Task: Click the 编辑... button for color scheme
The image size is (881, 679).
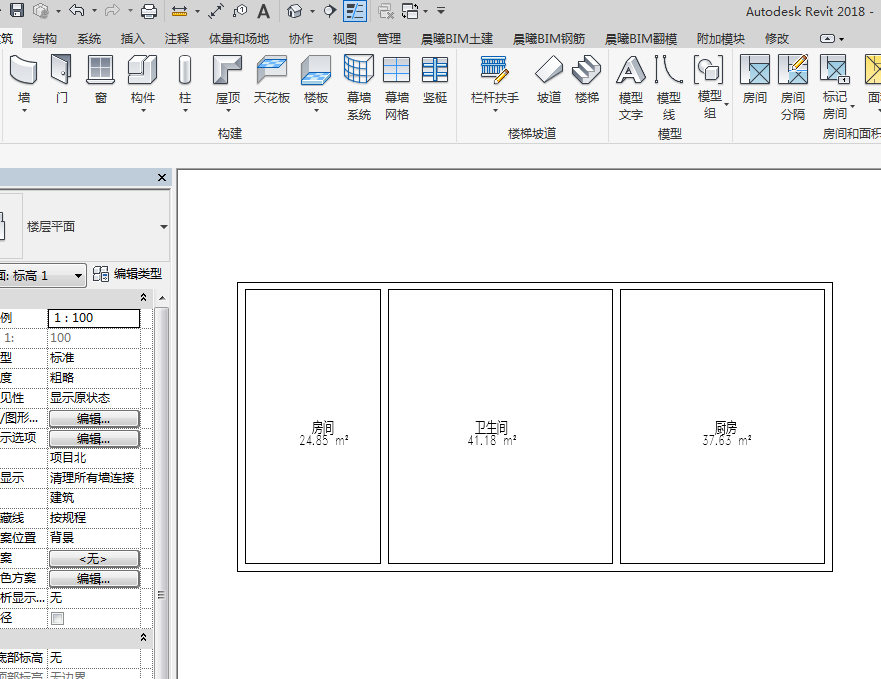Action: click(94, 578)
